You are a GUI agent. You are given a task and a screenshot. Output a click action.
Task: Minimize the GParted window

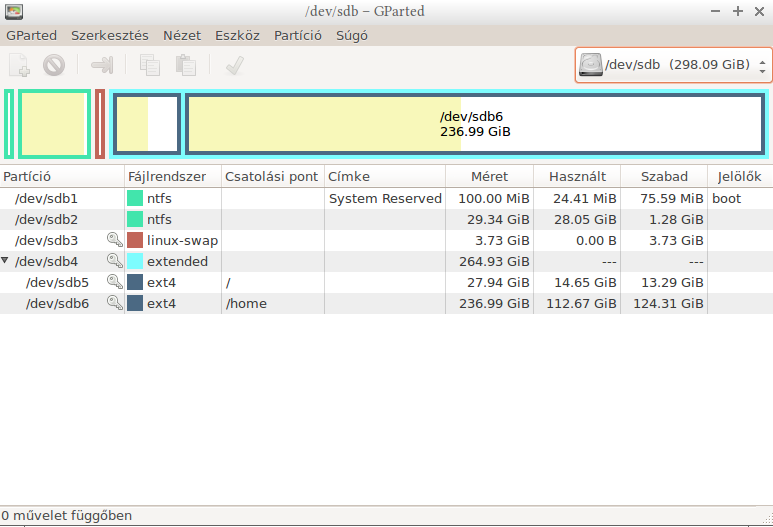click(x=715, y=11)
